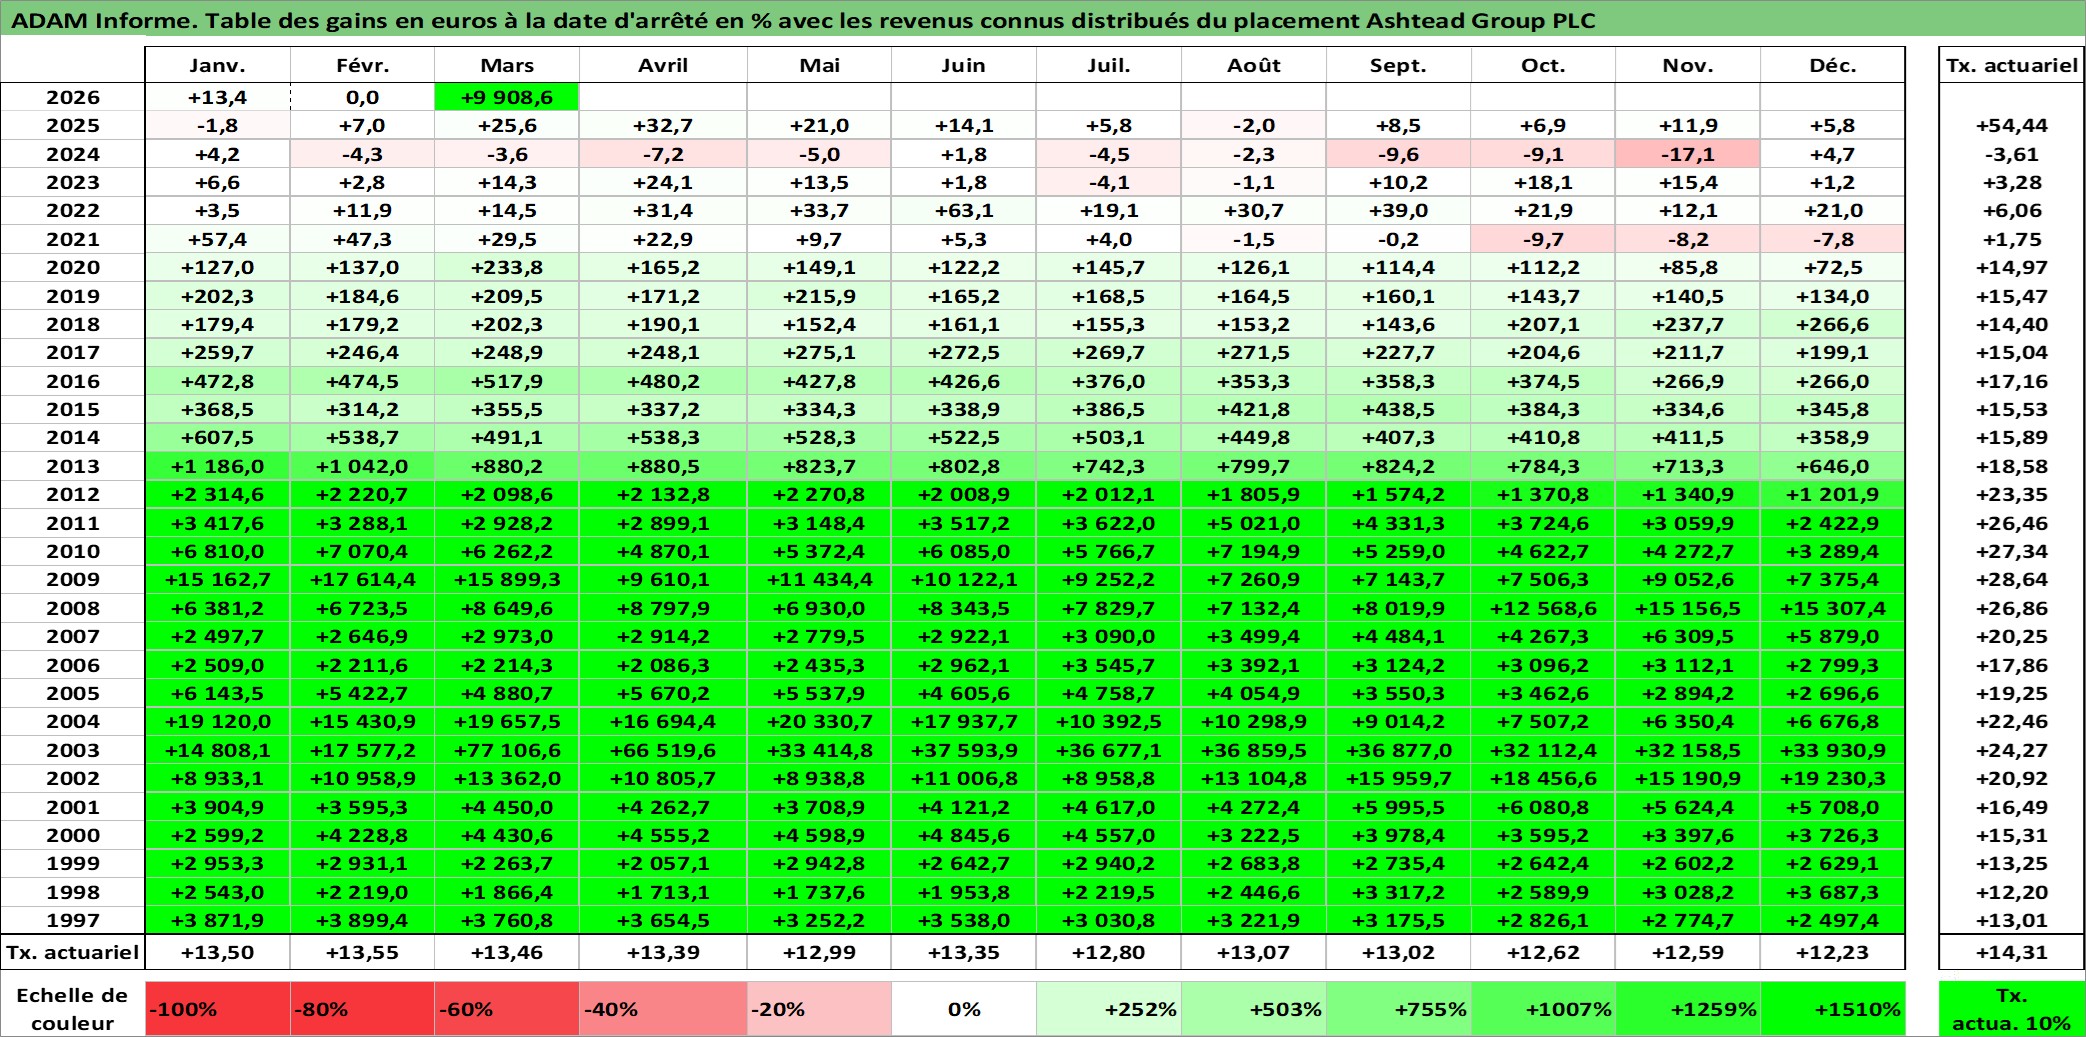
Task: Click the -60% color swatch
Action: tap(507, 1009)
